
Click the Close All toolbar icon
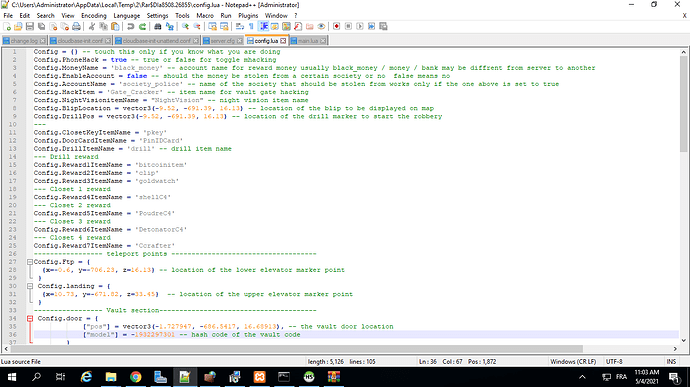pyautogui.click(x=65, y=26)
